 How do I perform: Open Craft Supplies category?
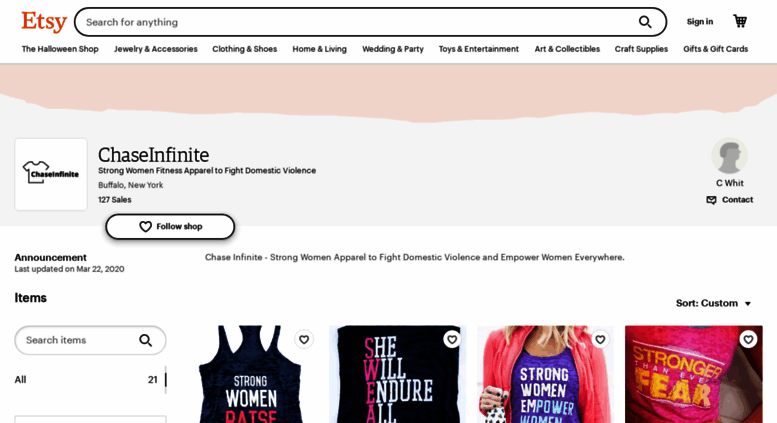tap(641, 49)
